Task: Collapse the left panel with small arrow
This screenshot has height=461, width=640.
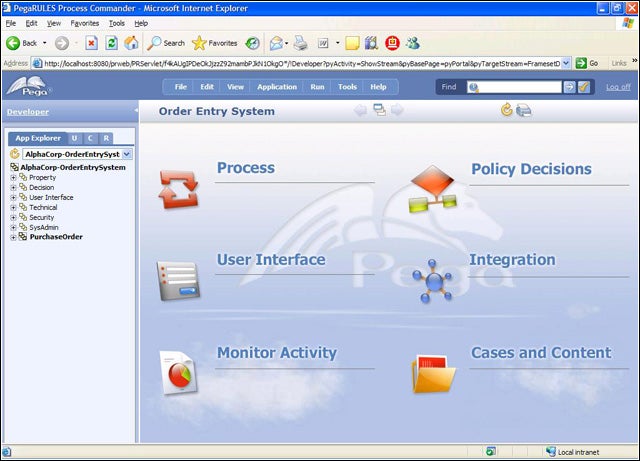Action: pos(136,110)
